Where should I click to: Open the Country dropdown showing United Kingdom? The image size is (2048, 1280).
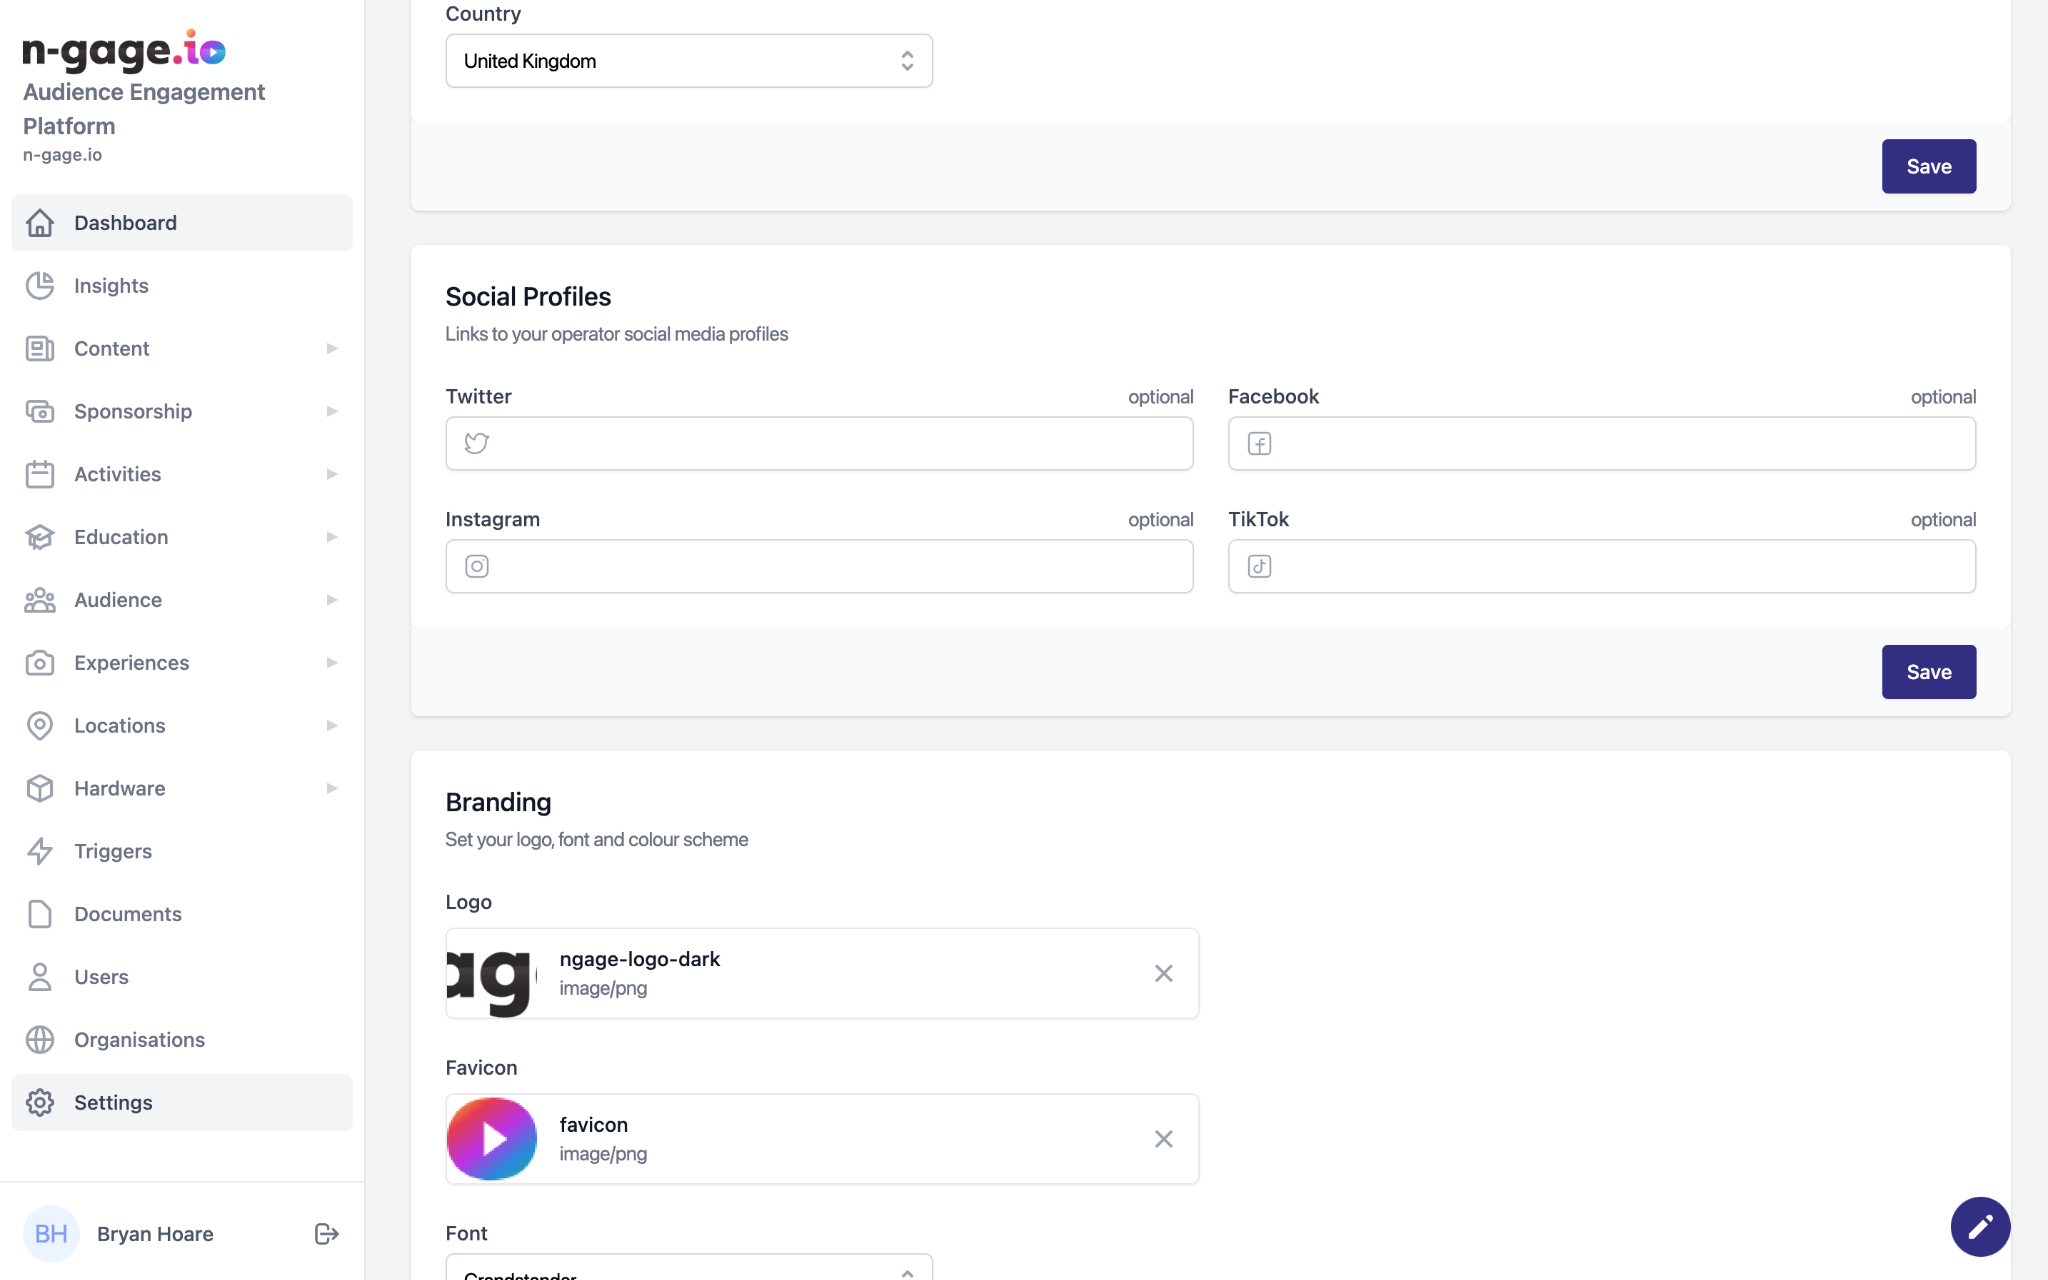pyautogui.click(x=688, y=61)
